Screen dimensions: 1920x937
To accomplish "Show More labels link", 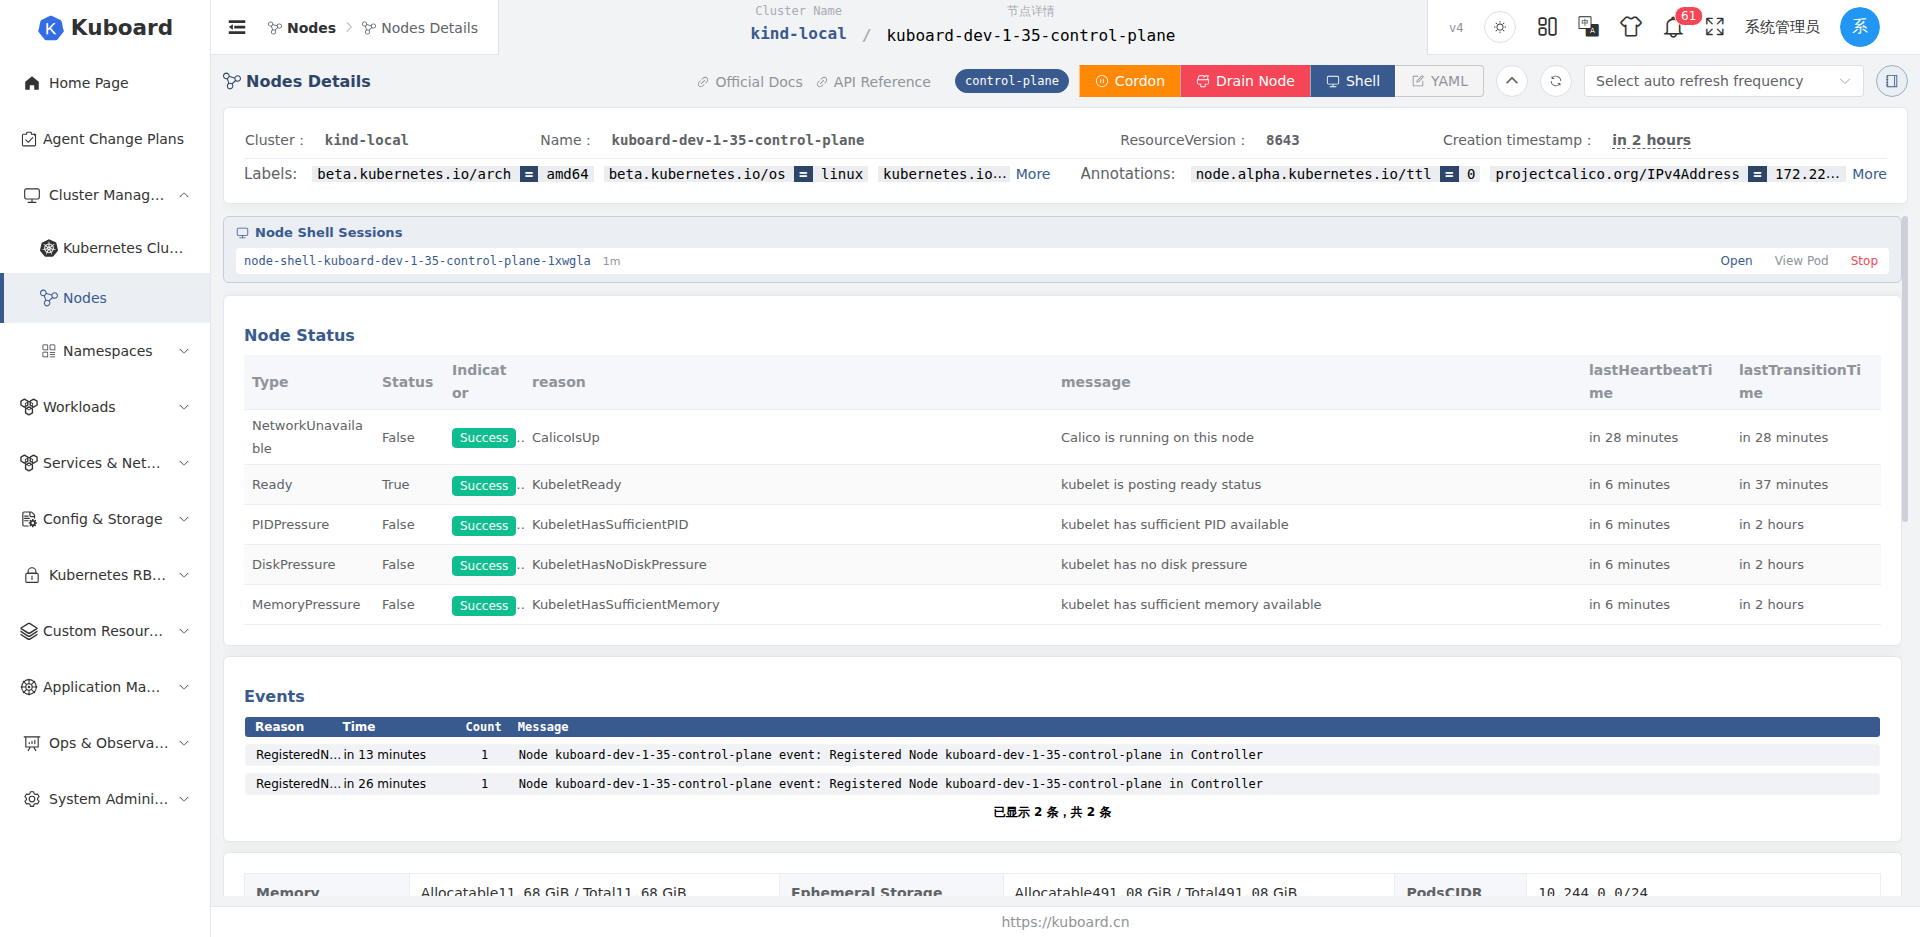I will click(1033, 174).
